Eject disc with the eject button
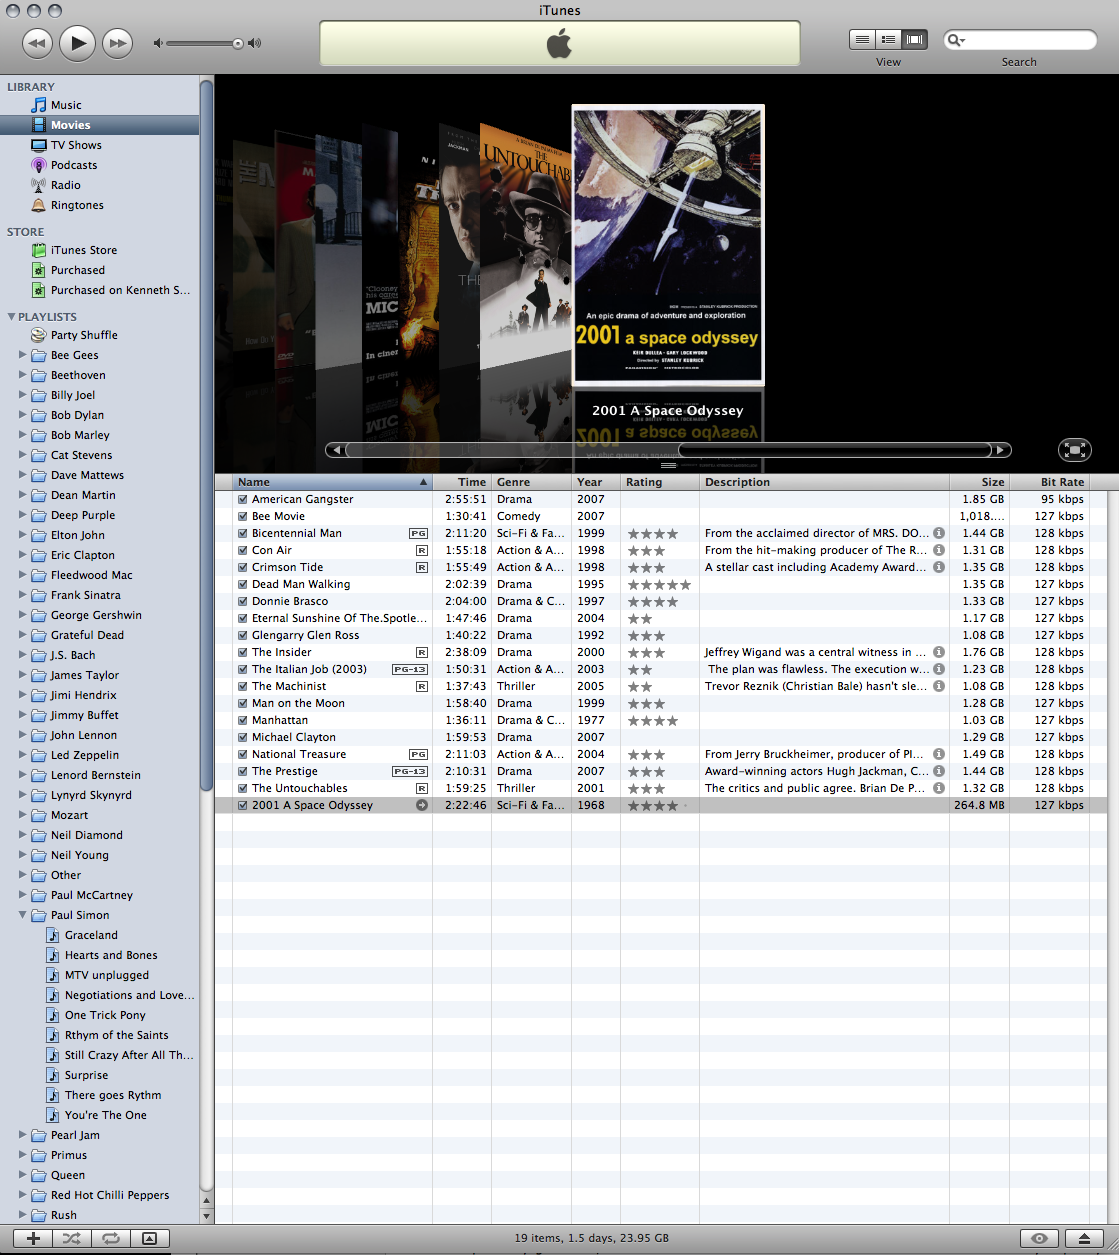The width and height of the screenshot is (1119, 1255). point(1084,1238)
